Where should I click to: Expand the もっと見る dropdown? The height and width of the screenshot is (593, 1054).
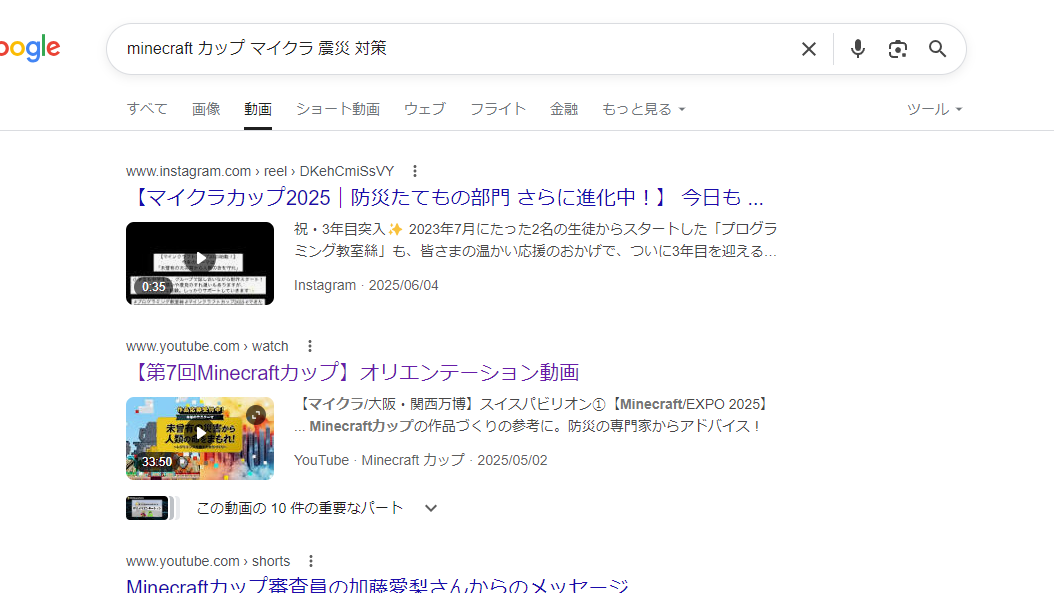pyautogui.click(x=643, y=109)
